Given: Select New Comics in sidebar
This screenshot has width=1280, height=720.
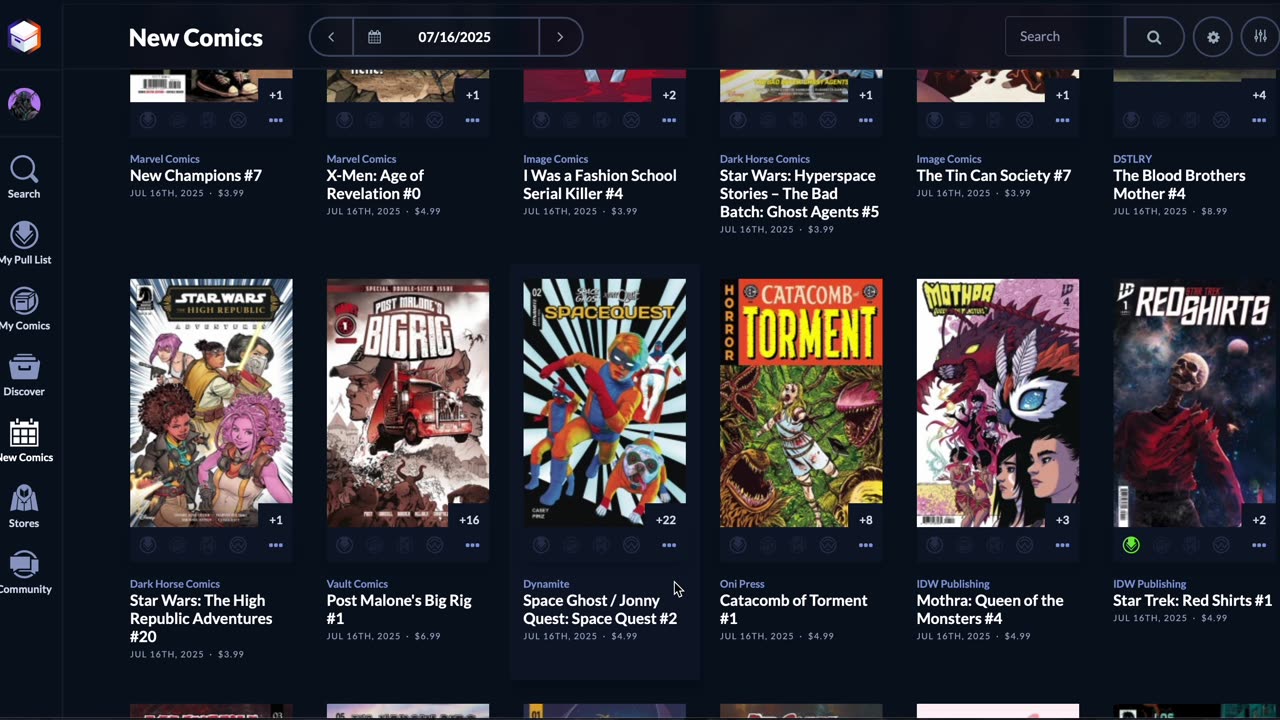Looking at the screenshot, I should pos(25,442).
